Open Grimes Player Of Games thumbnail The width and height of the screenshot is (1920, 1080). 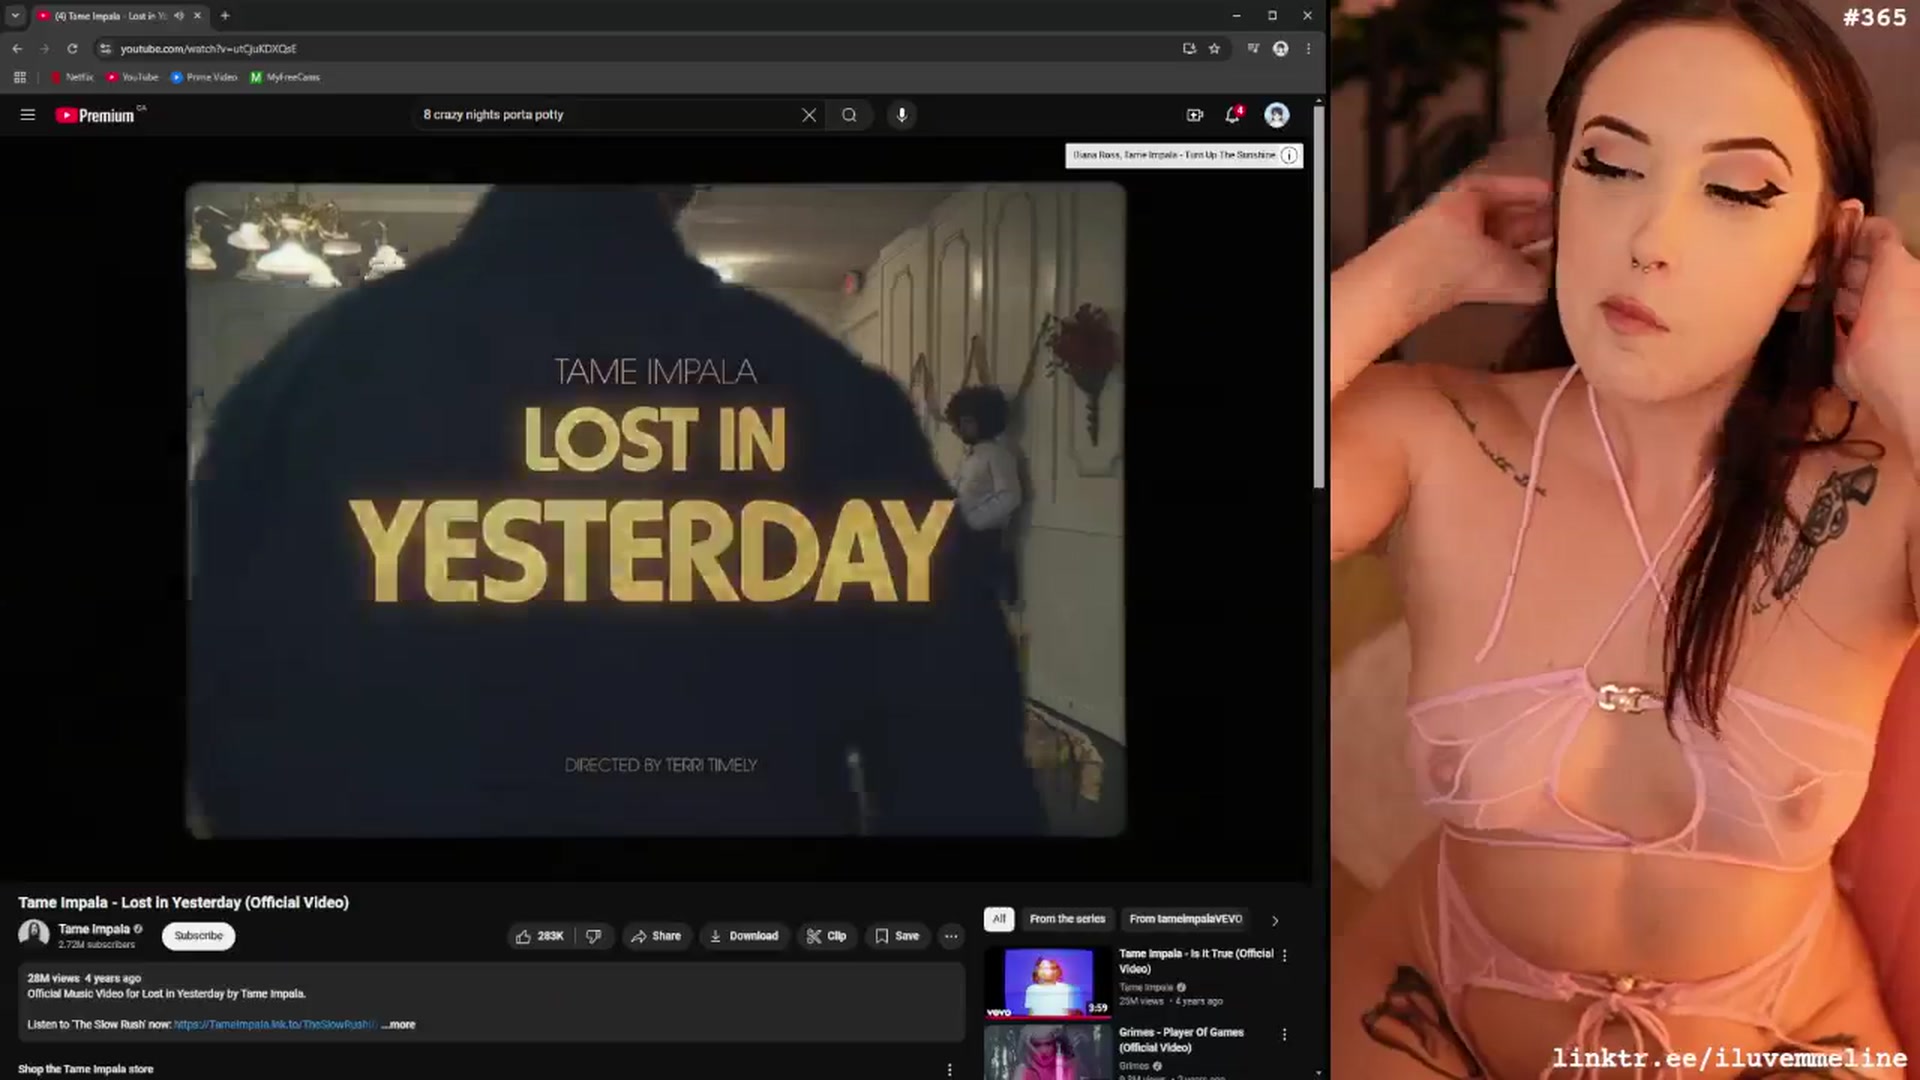tap(1048, 1053)
